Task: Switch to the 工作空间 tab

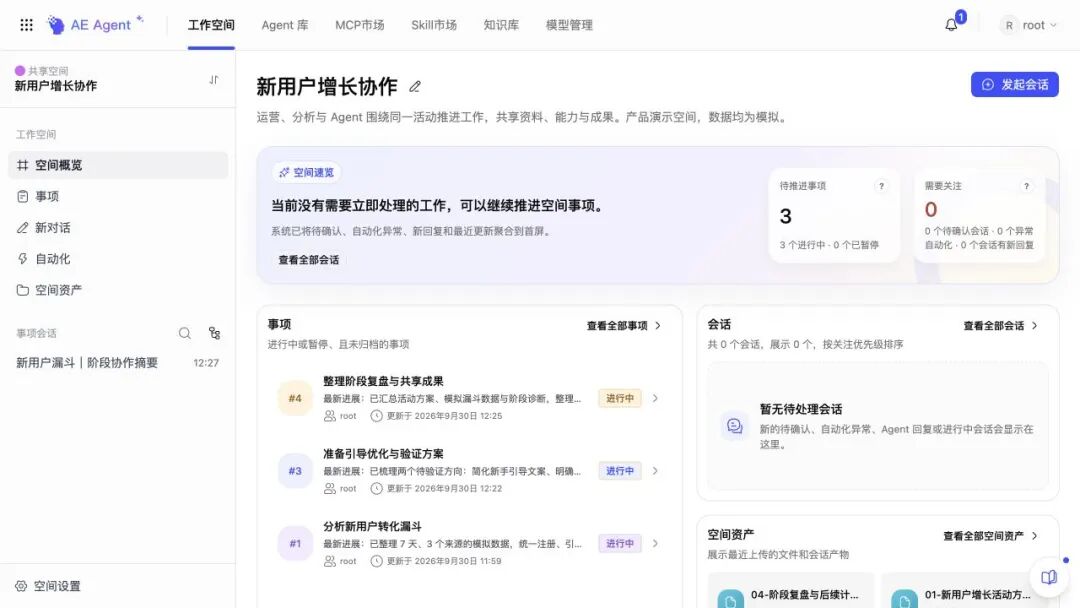Action: [211, 25]
